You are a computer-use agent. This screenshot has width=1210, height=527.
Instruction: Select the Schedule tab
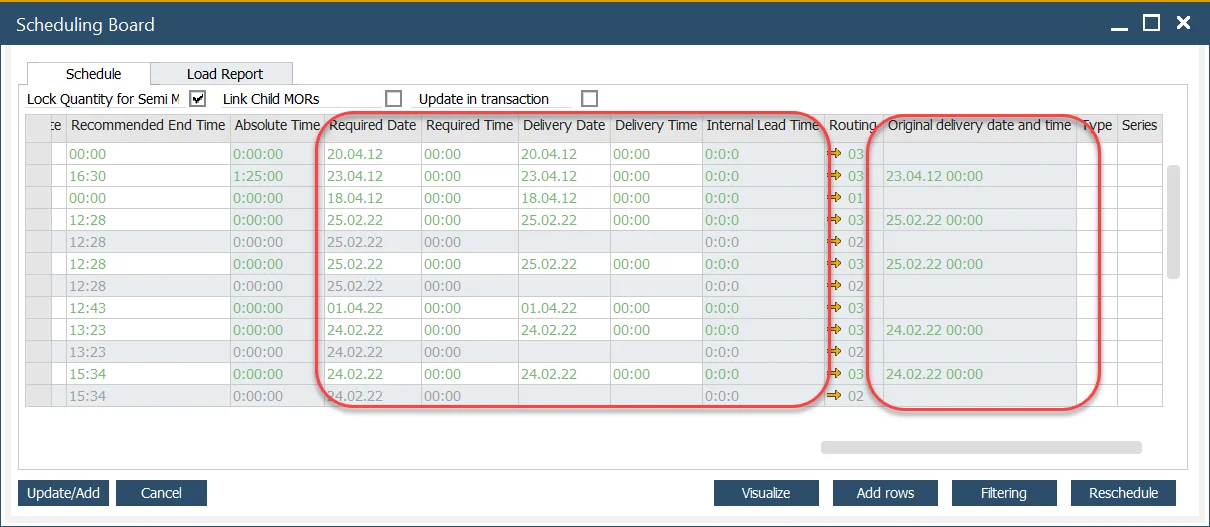pyautogui.click(x=93, y=74)
